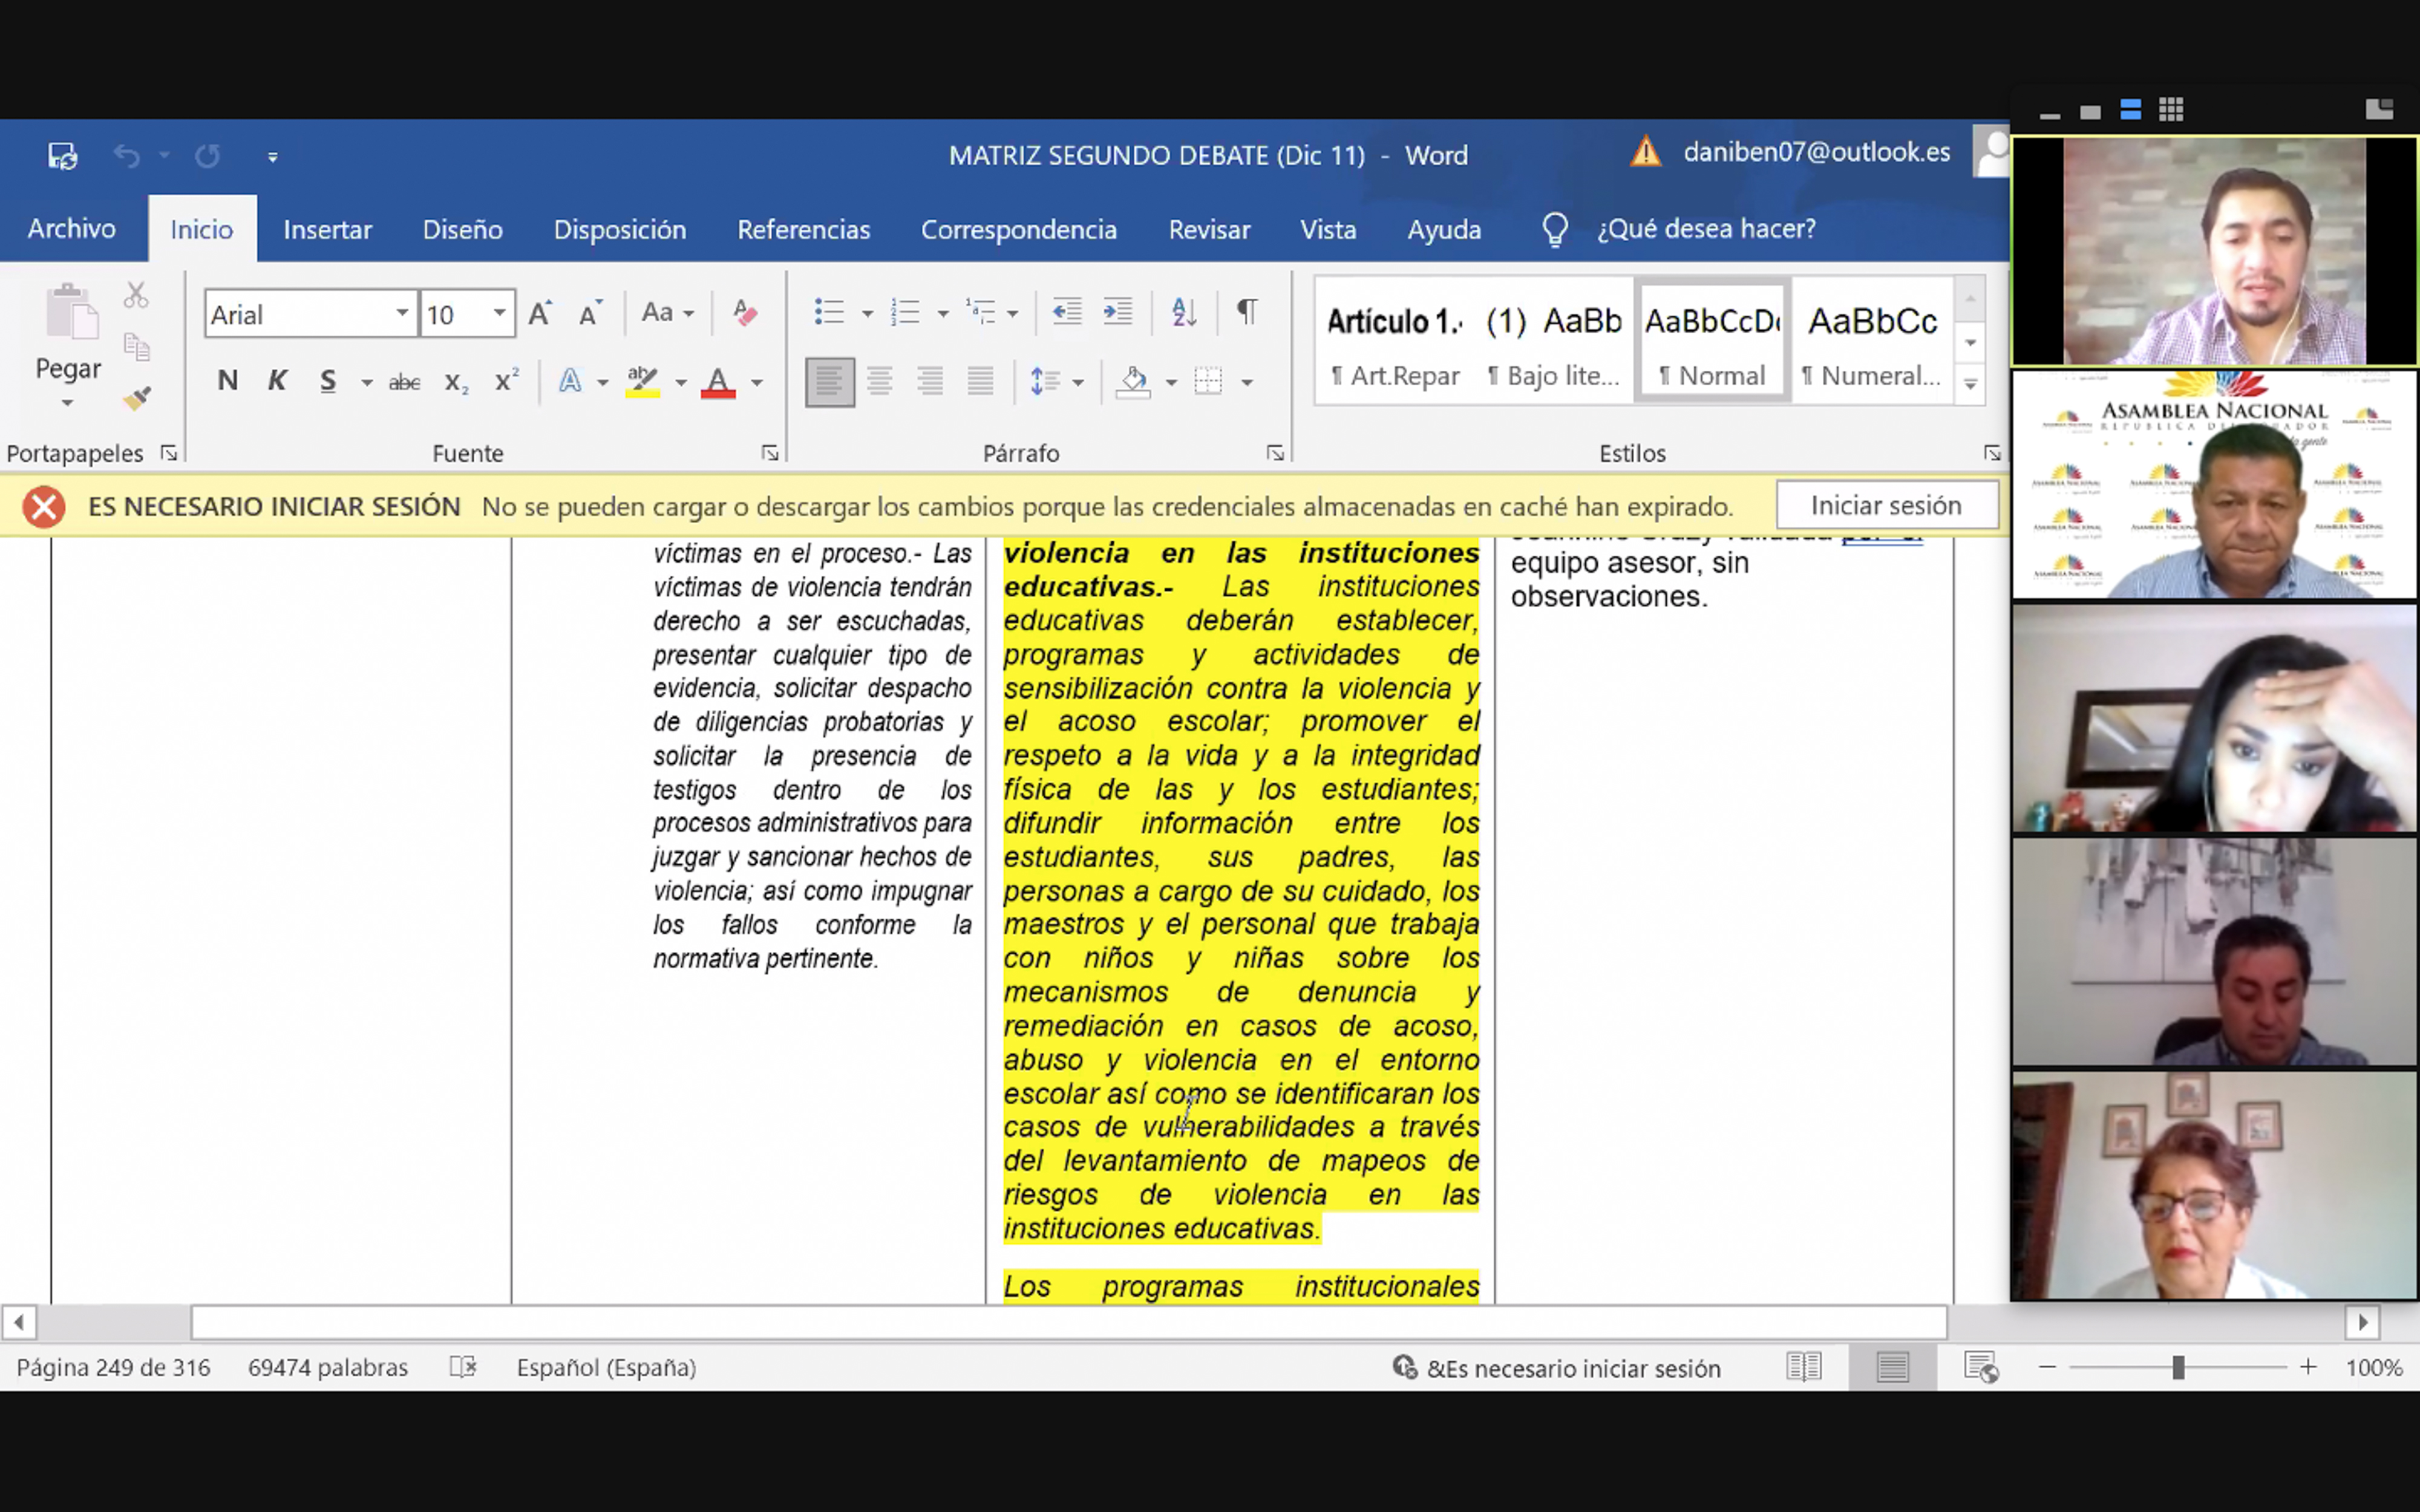This screenshot has width=2420, height=1512.
Task: Click the shading paint bucket icon
Action: tap(1133, 382)
